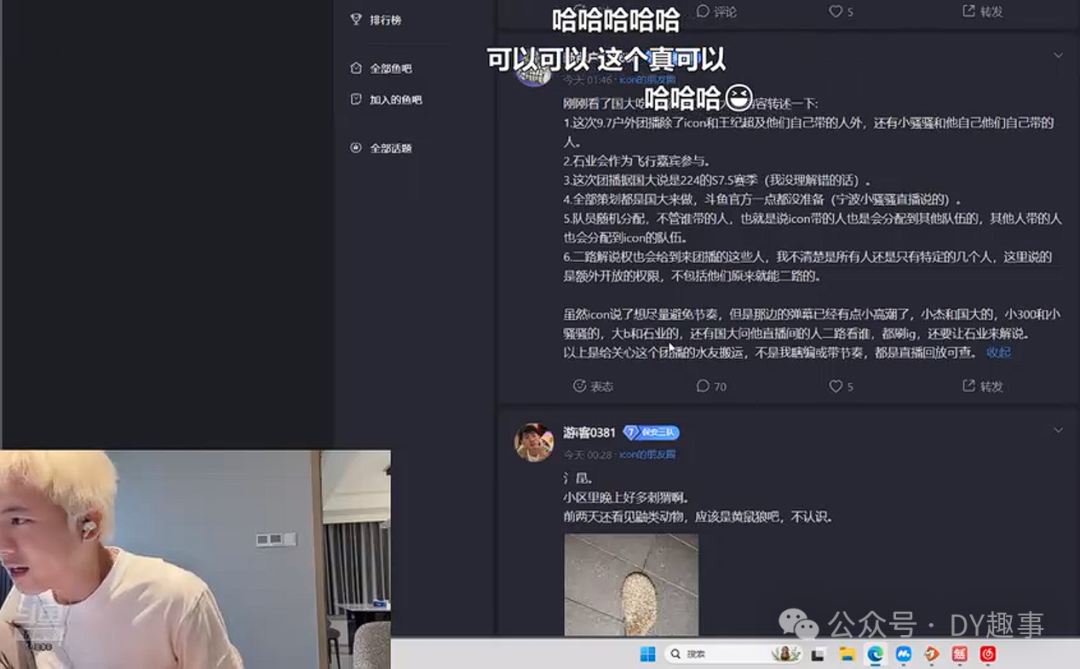Viewport: 1080px width, 669px height.
Task: Click 转发 icon in the 评论 row
Action: 968,11
